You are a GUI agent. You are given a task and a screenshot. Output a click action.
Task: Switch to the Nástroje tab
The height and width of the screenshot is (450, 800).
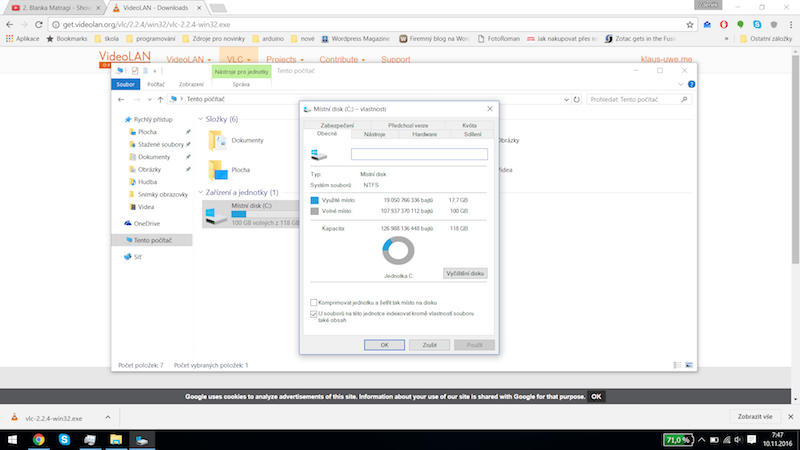(375, 133)
